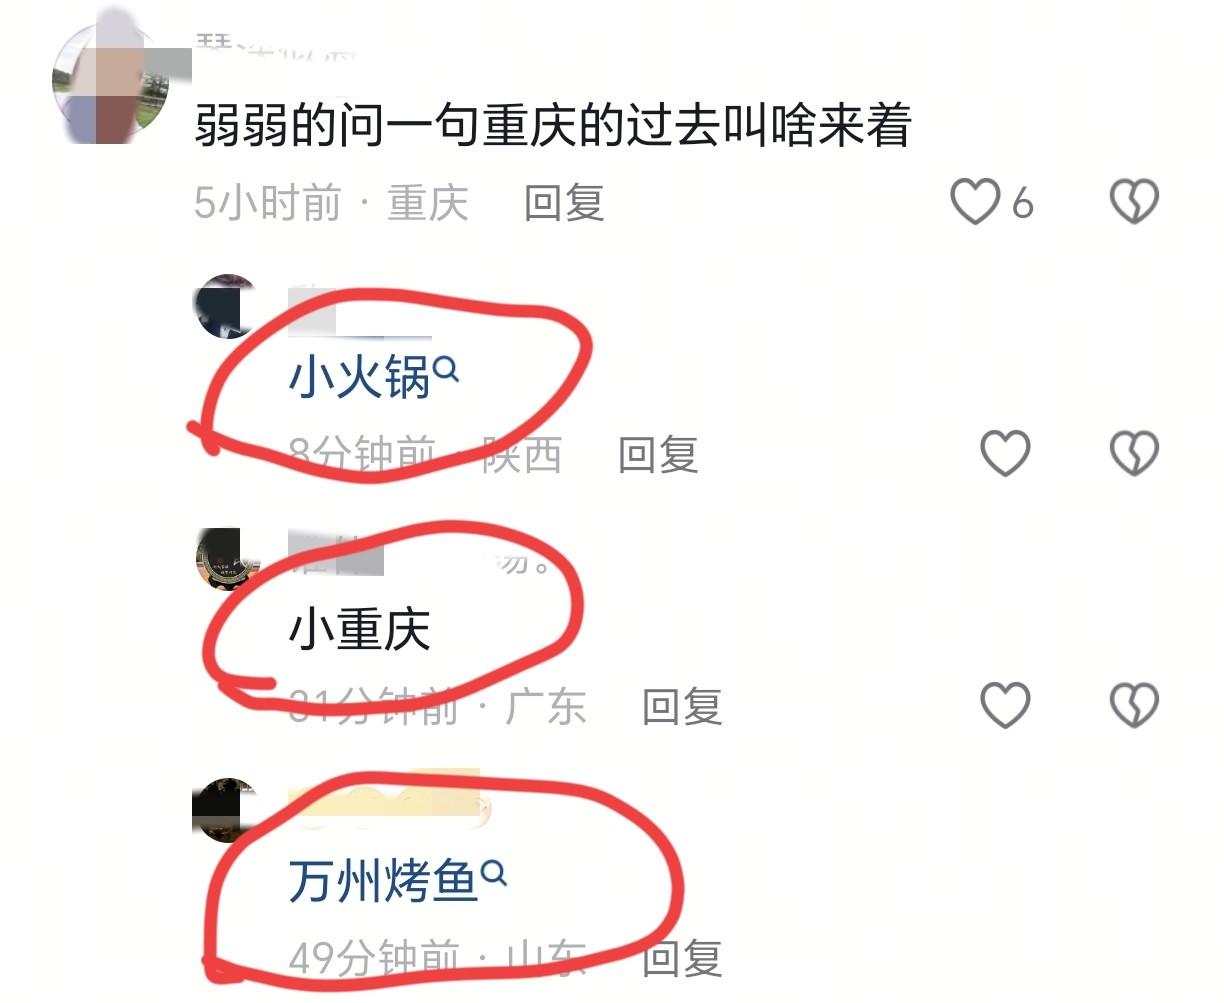This screenshot has width=1224, height=1003.
Task: Tap the 小重庆 comment text
Action: (359, 630)
